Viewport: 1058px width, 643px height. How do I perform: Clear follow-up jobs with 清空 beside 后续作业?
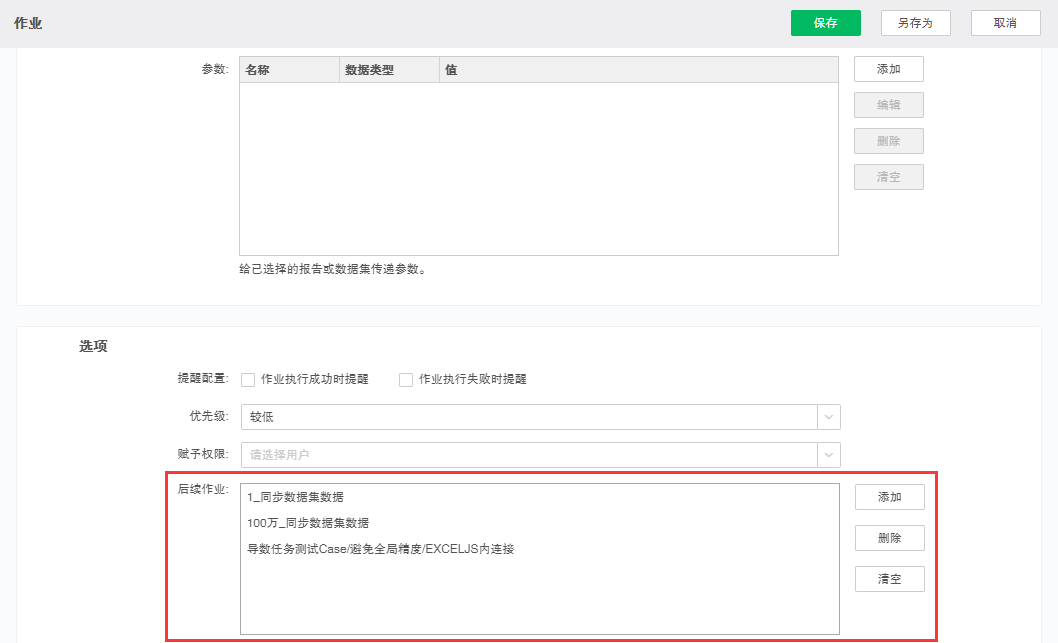[x=889, y=579]
